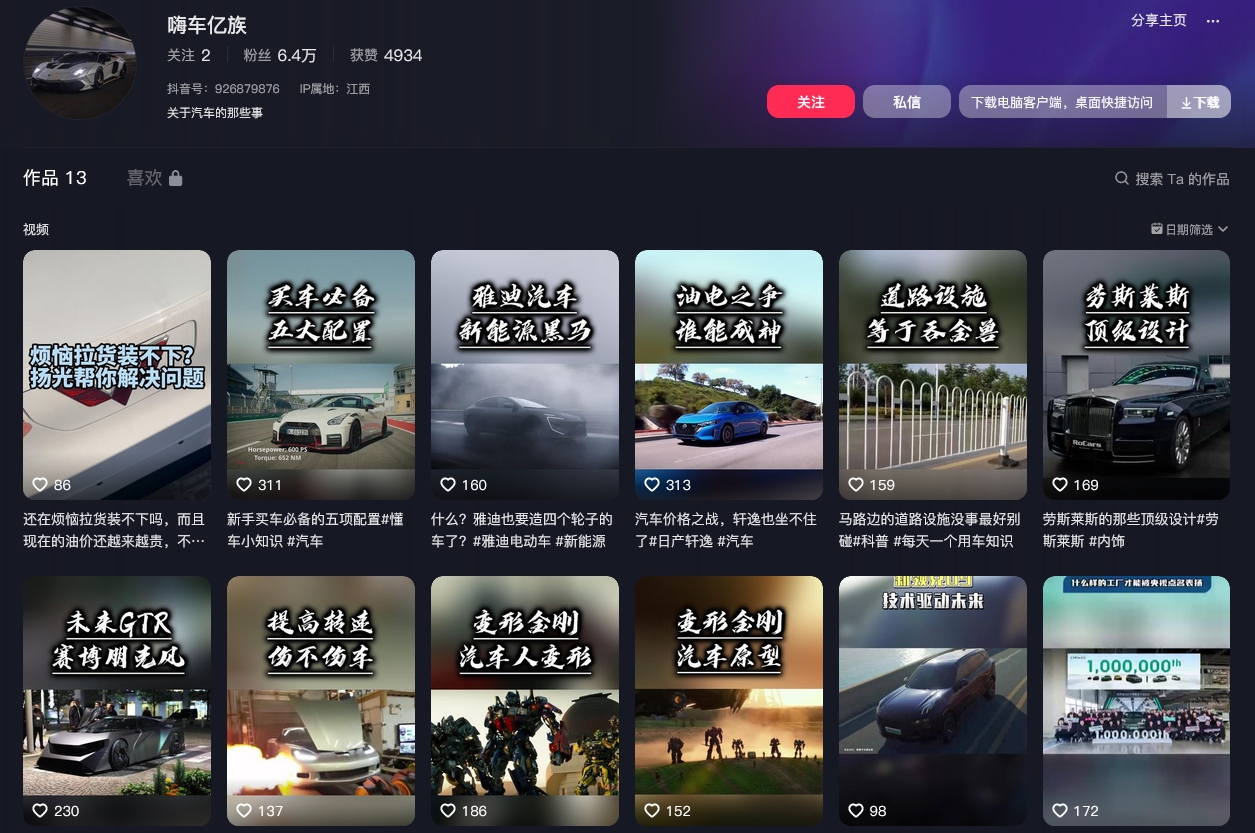Switch to the 作品 13 tab
The height and width of the screenshot is (833, 1255).
[55, 178]
